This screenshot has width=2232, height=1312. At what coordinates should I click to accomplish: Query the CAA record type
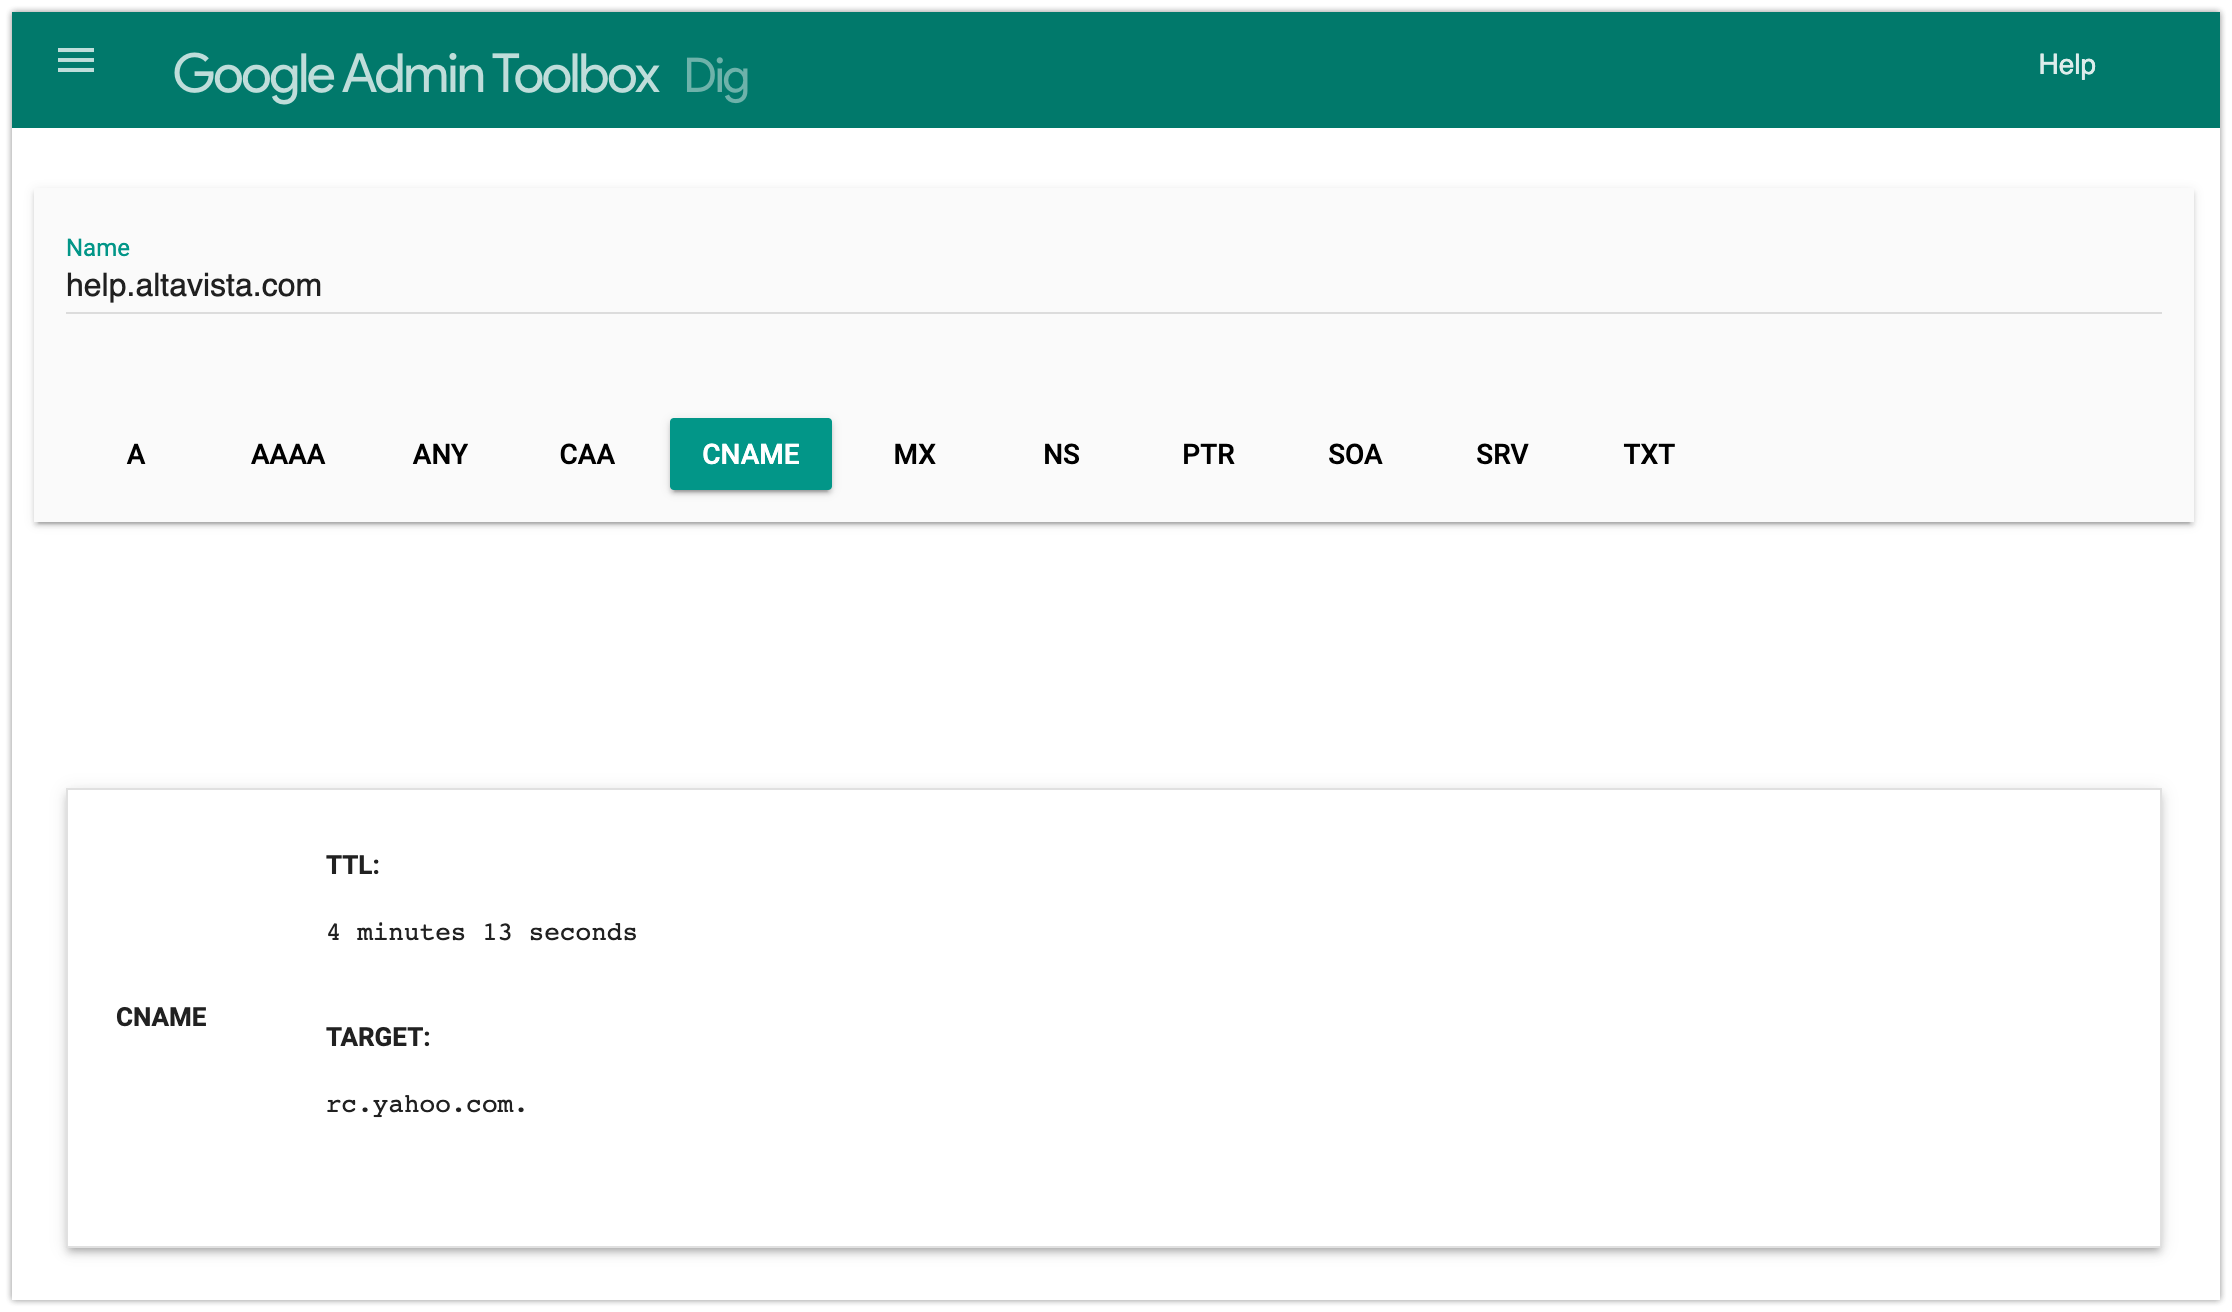(x=587, y=455)
